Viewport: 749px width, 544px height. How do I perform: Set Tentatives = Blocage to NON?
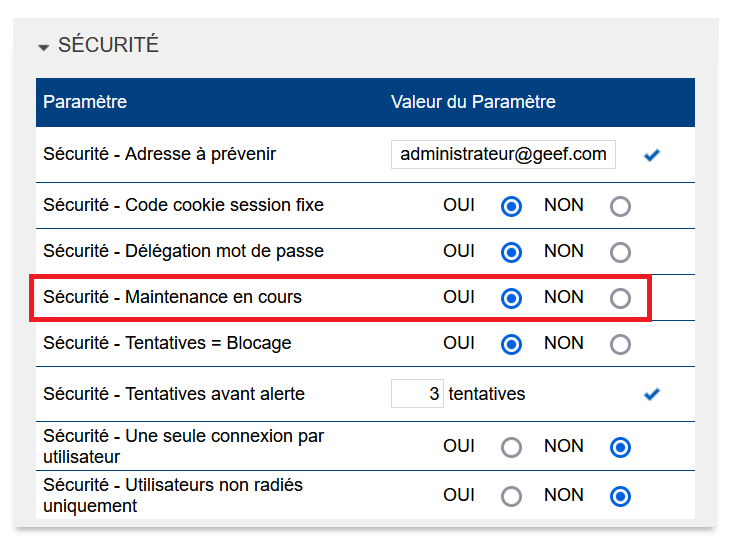620,344
